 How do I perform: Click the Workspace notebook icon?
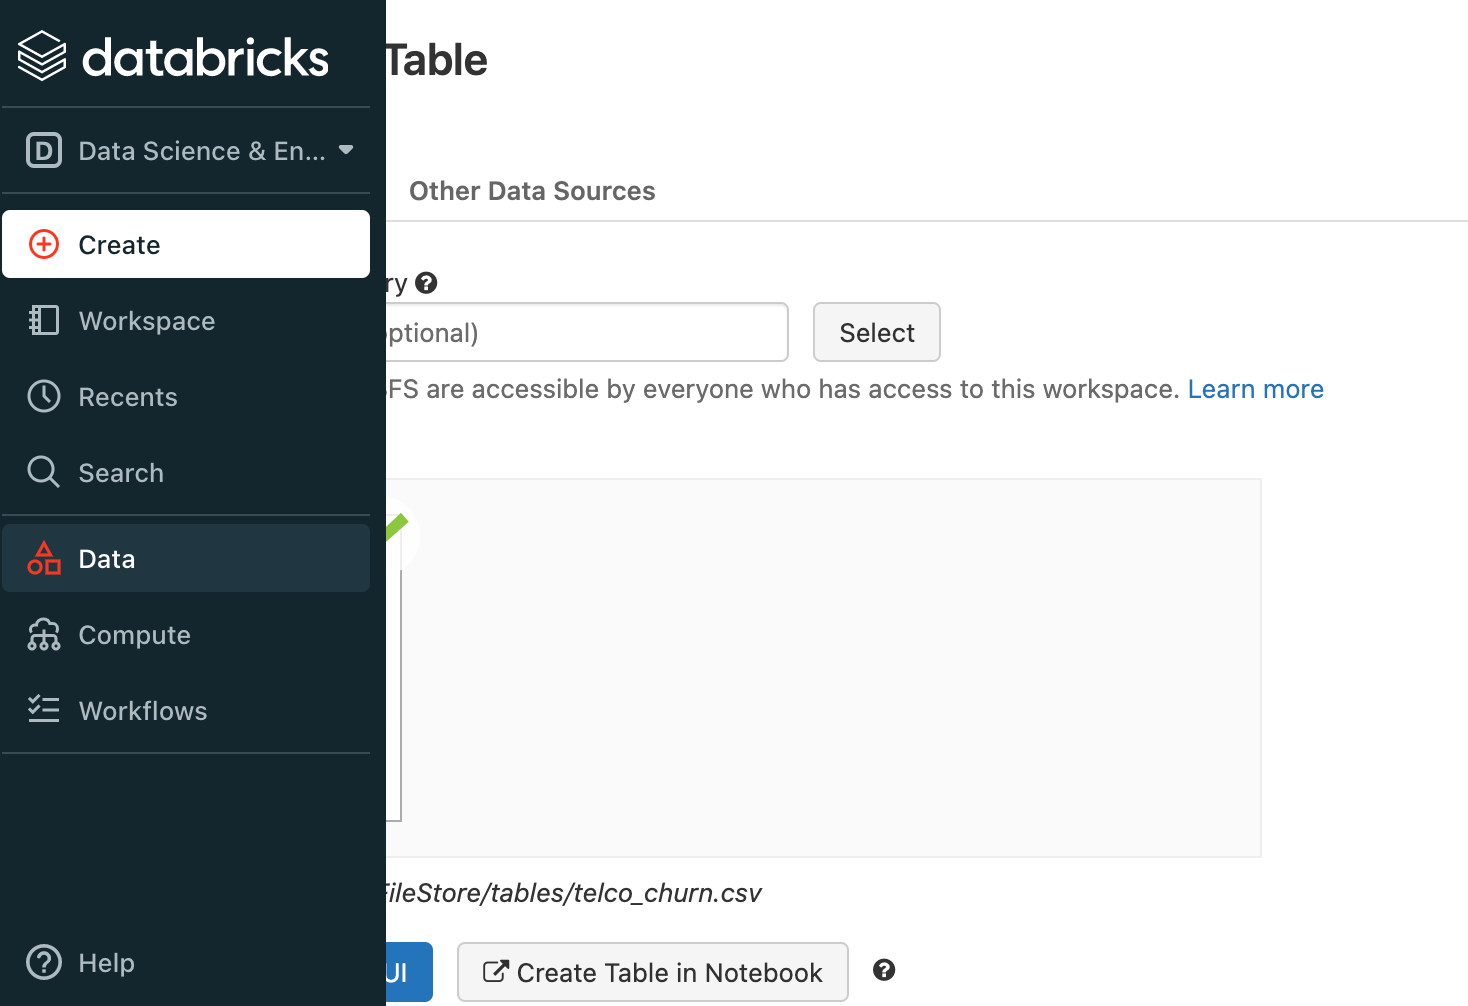click(44, 320)
